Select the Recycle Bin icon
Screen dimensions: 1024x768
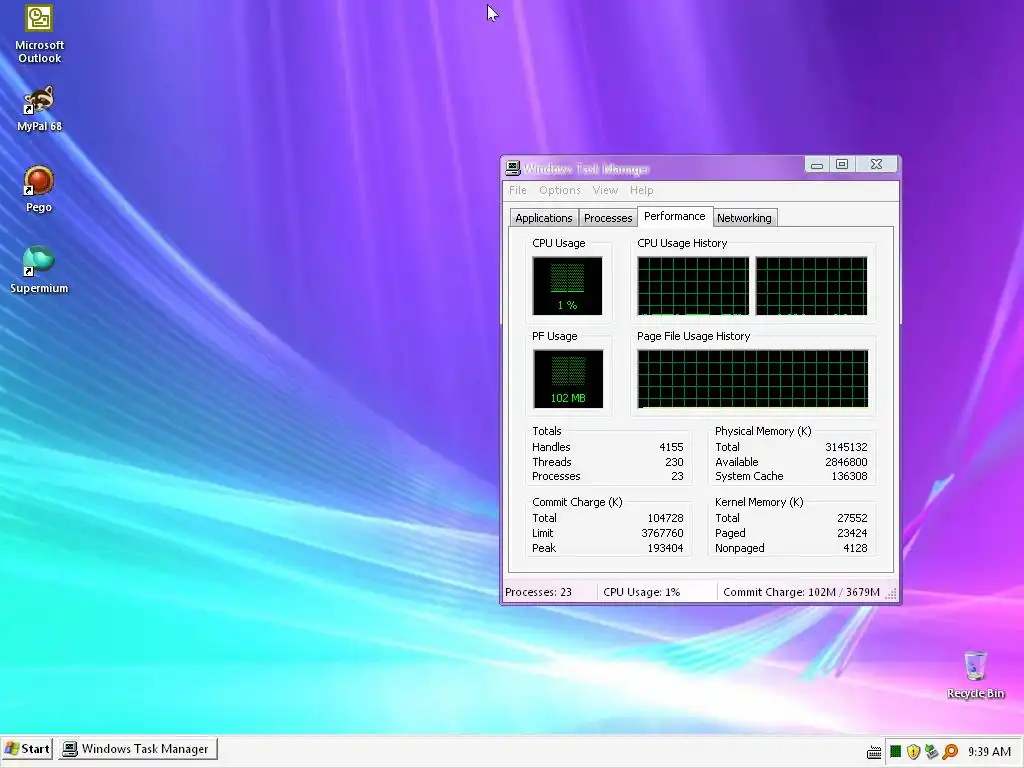point(975,675)
